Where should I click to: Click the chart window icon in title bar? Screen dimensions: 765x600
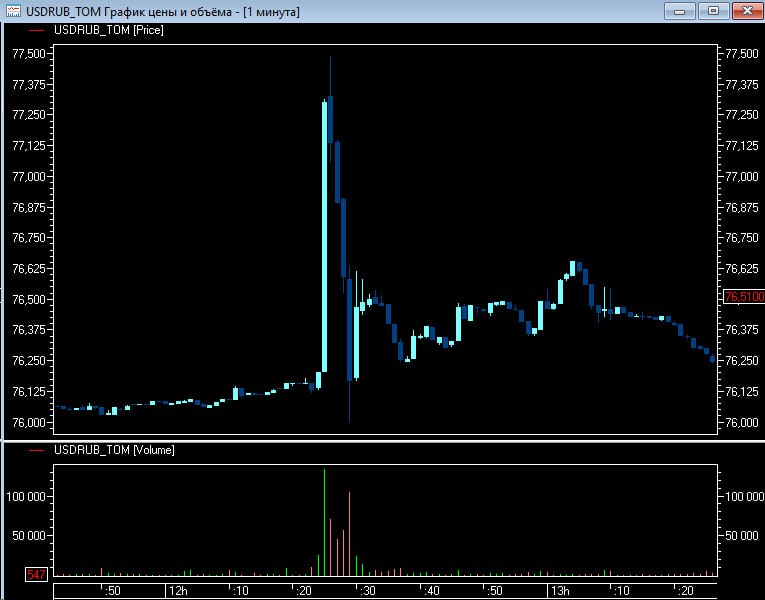[13, 11]
